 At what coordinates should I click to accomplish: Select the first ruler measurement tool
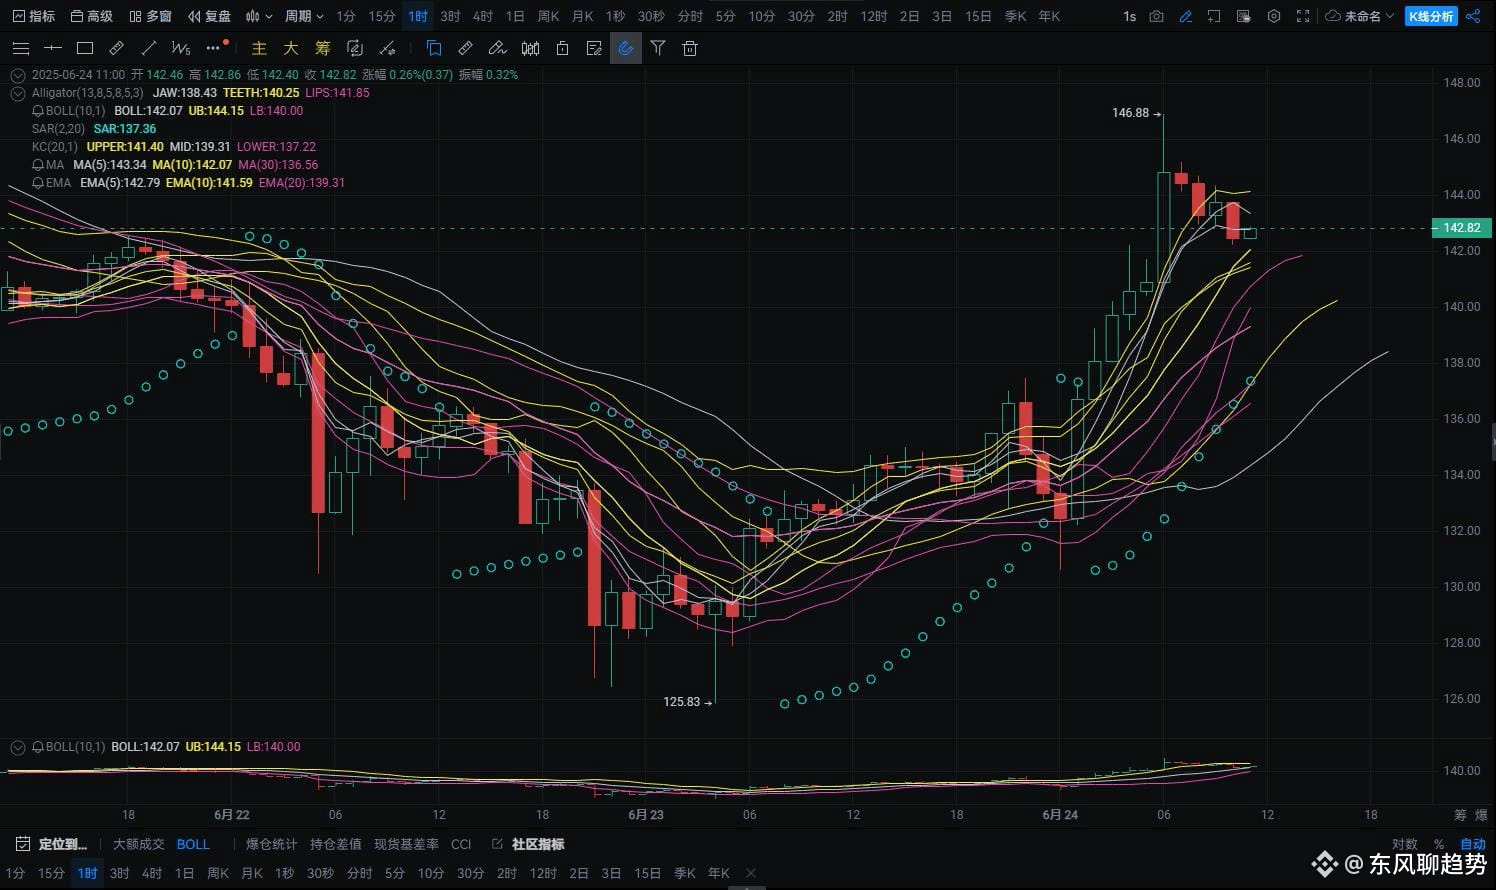pos(117,48)
